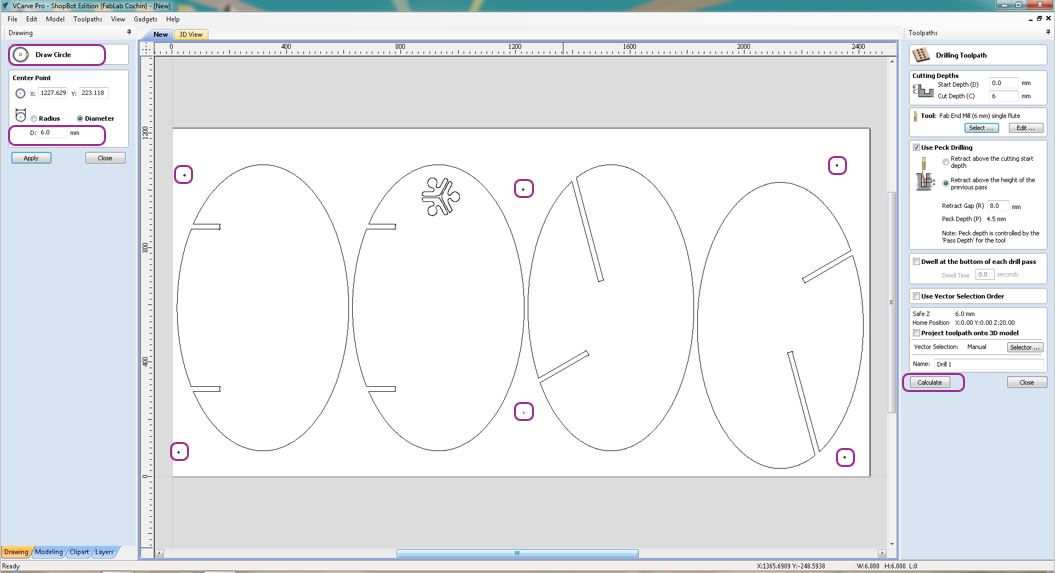Click the Dwell Time seconds field
Screen dimensions: 1055x573
pyautogui.click(x=984, y=274)
